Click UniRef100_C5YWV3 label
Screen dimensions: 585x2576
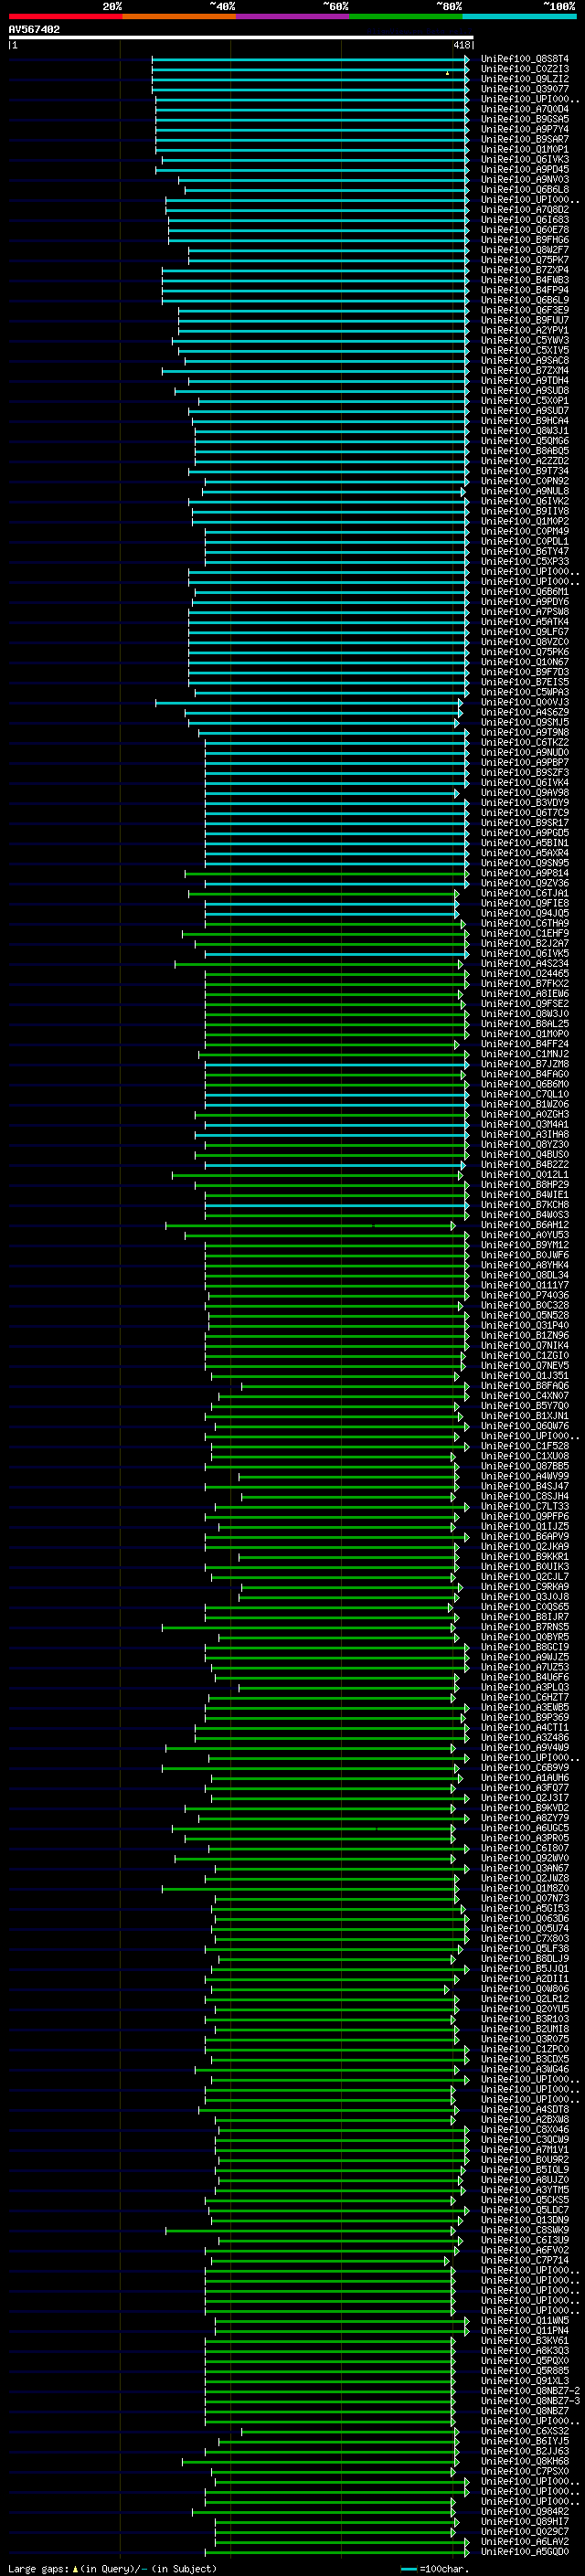(524, 341)
